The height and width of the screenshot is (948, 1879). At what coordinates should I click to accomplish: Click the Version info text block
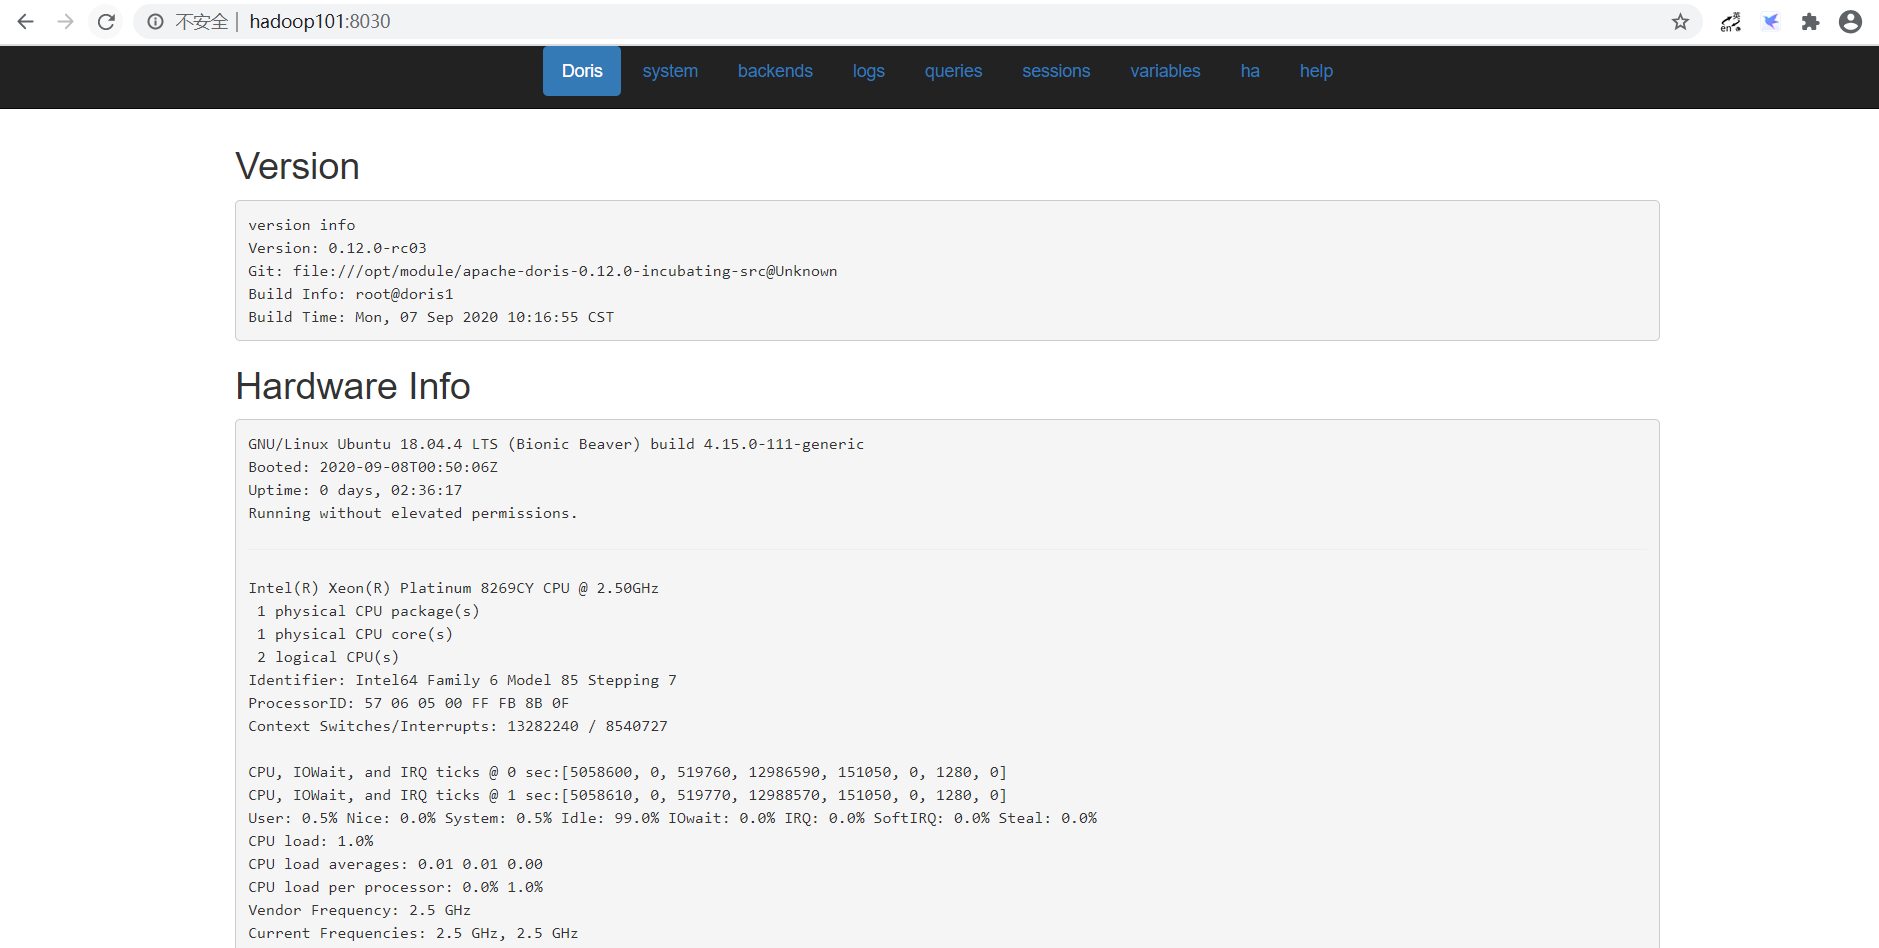pos(947,270)
